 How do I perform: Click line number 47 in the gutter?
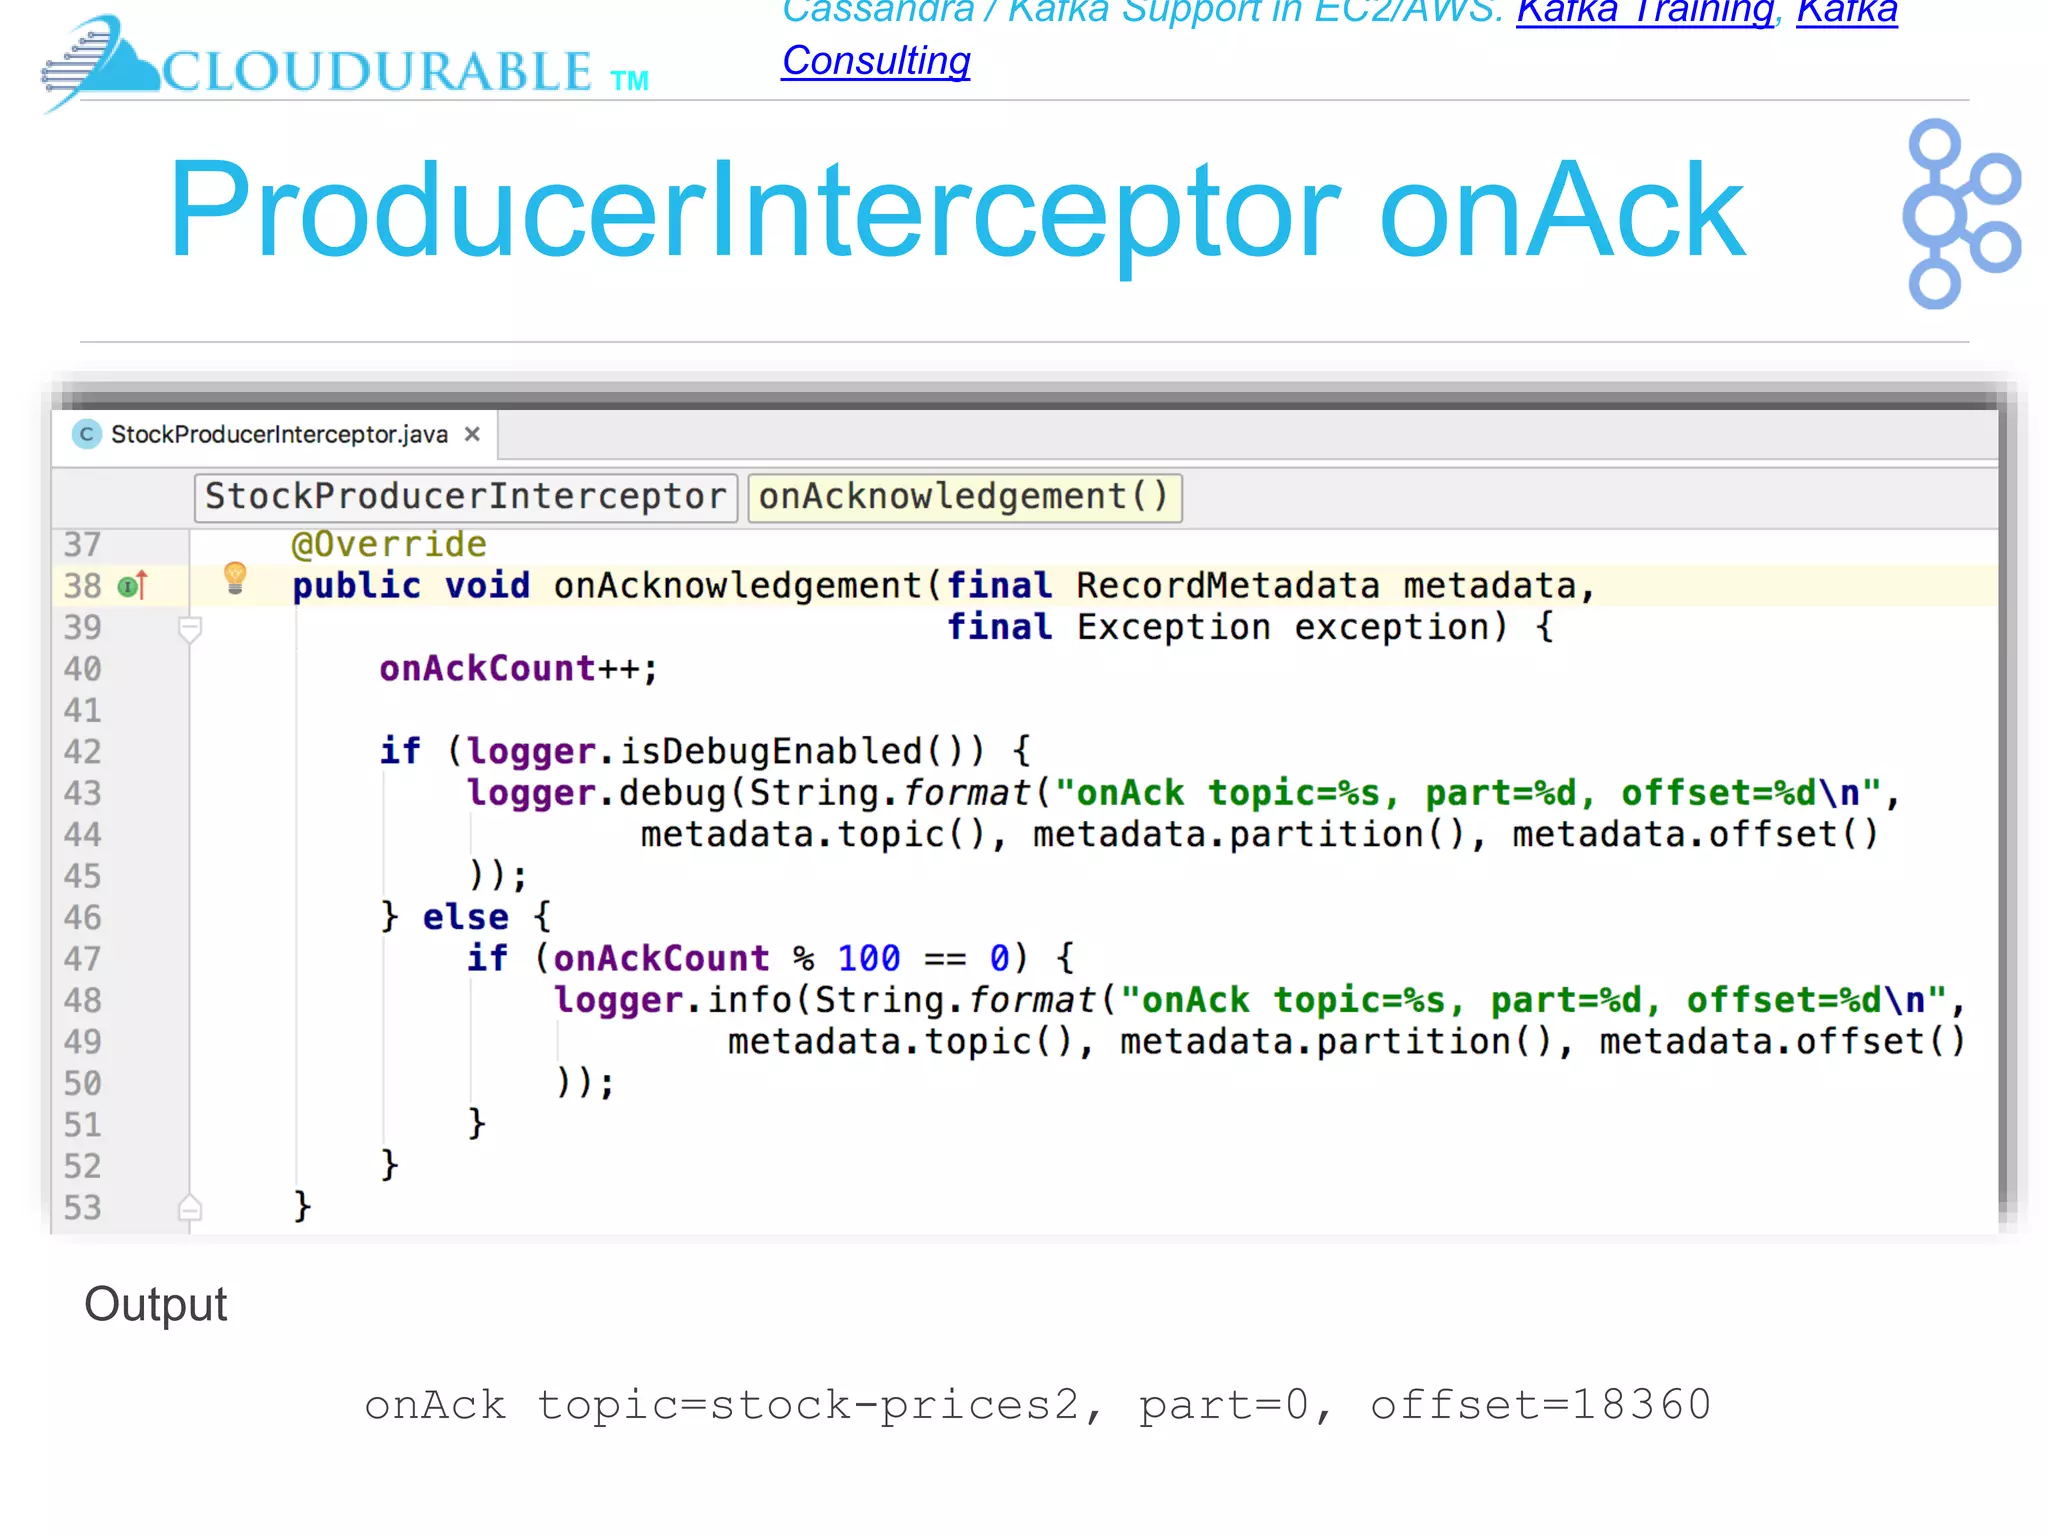point(82,959)
